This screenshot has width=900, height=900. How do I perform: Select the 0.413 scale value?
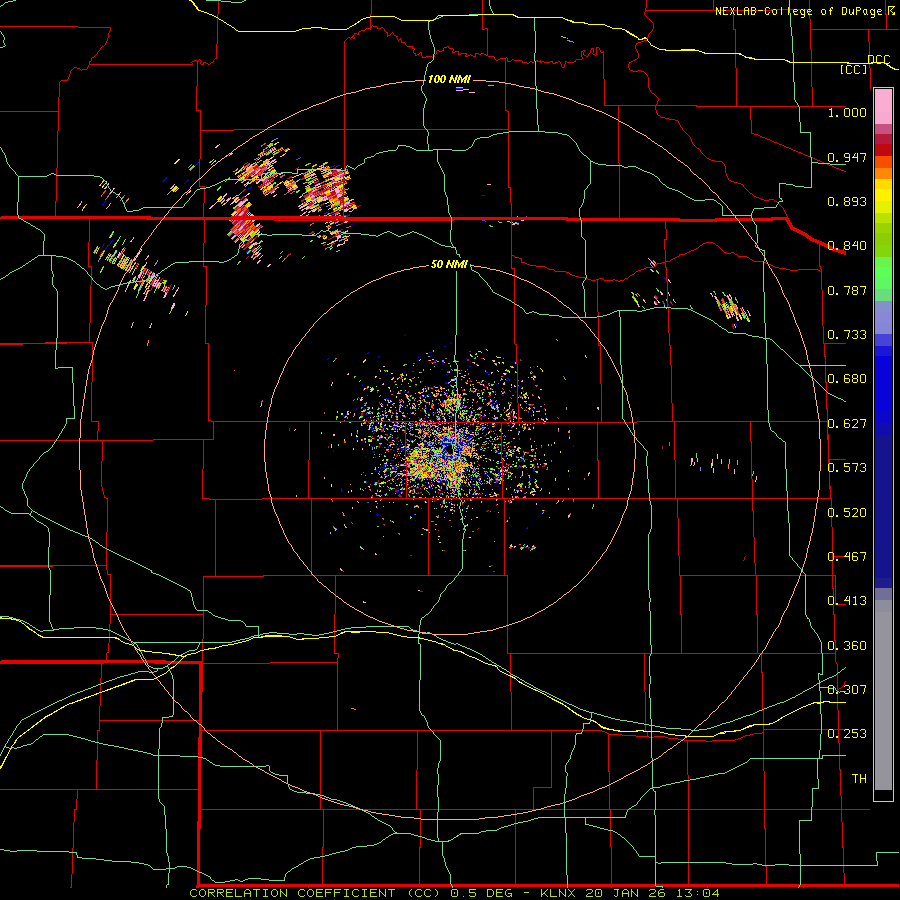tap(847, 600)
